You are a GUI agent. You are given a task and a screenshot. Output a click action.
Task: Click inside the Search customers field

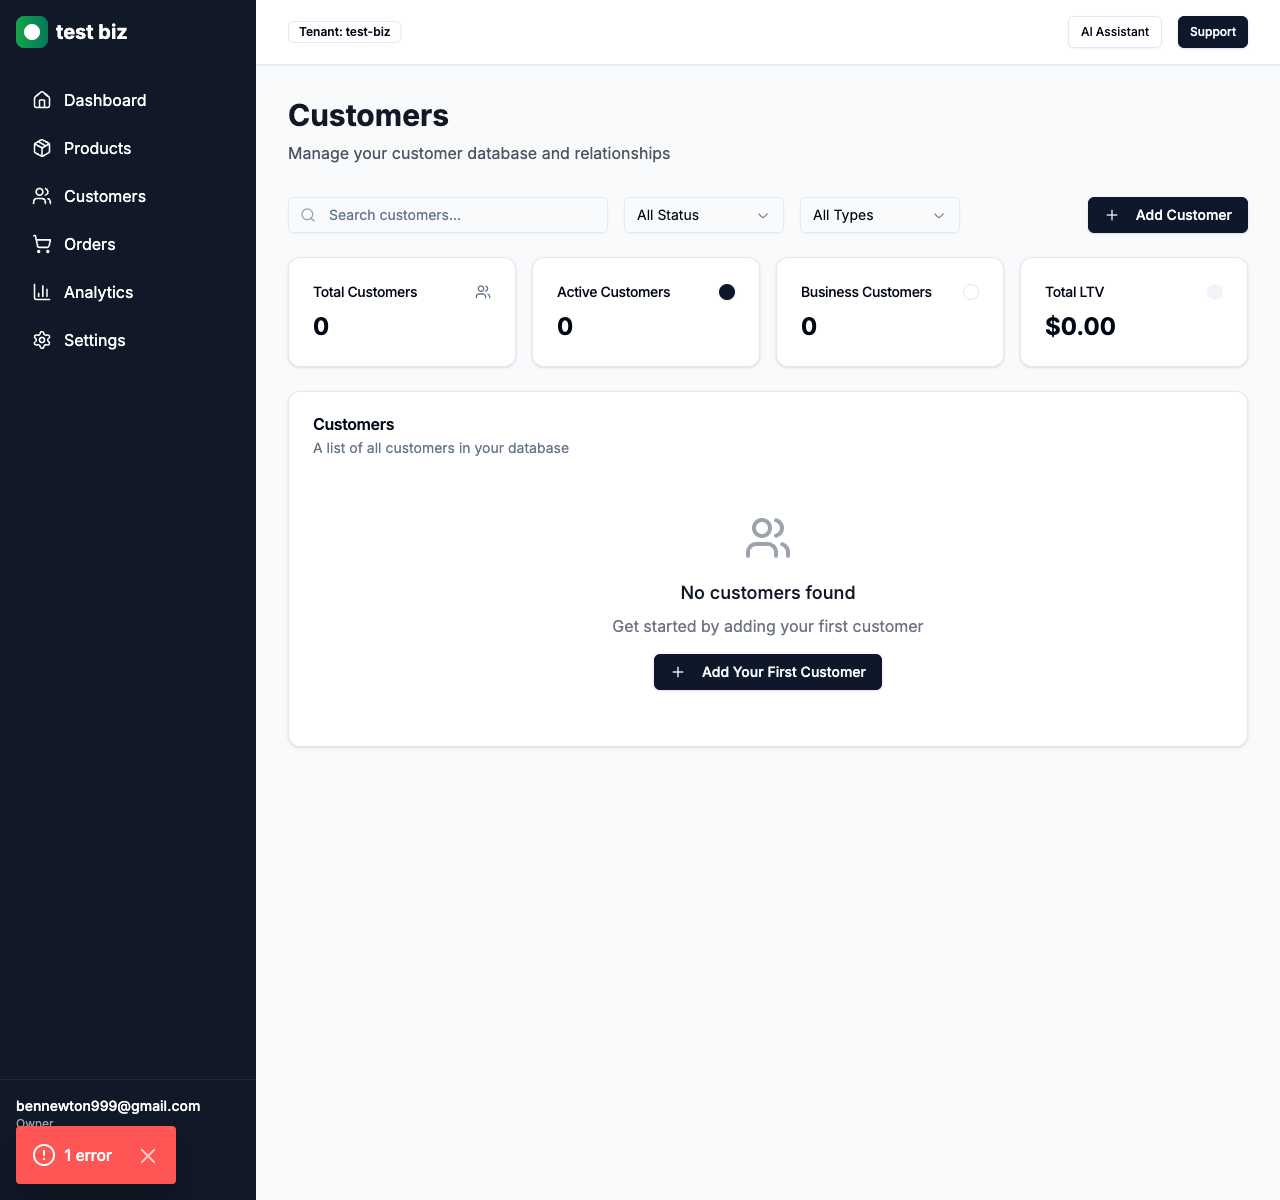tap(447, 215)
